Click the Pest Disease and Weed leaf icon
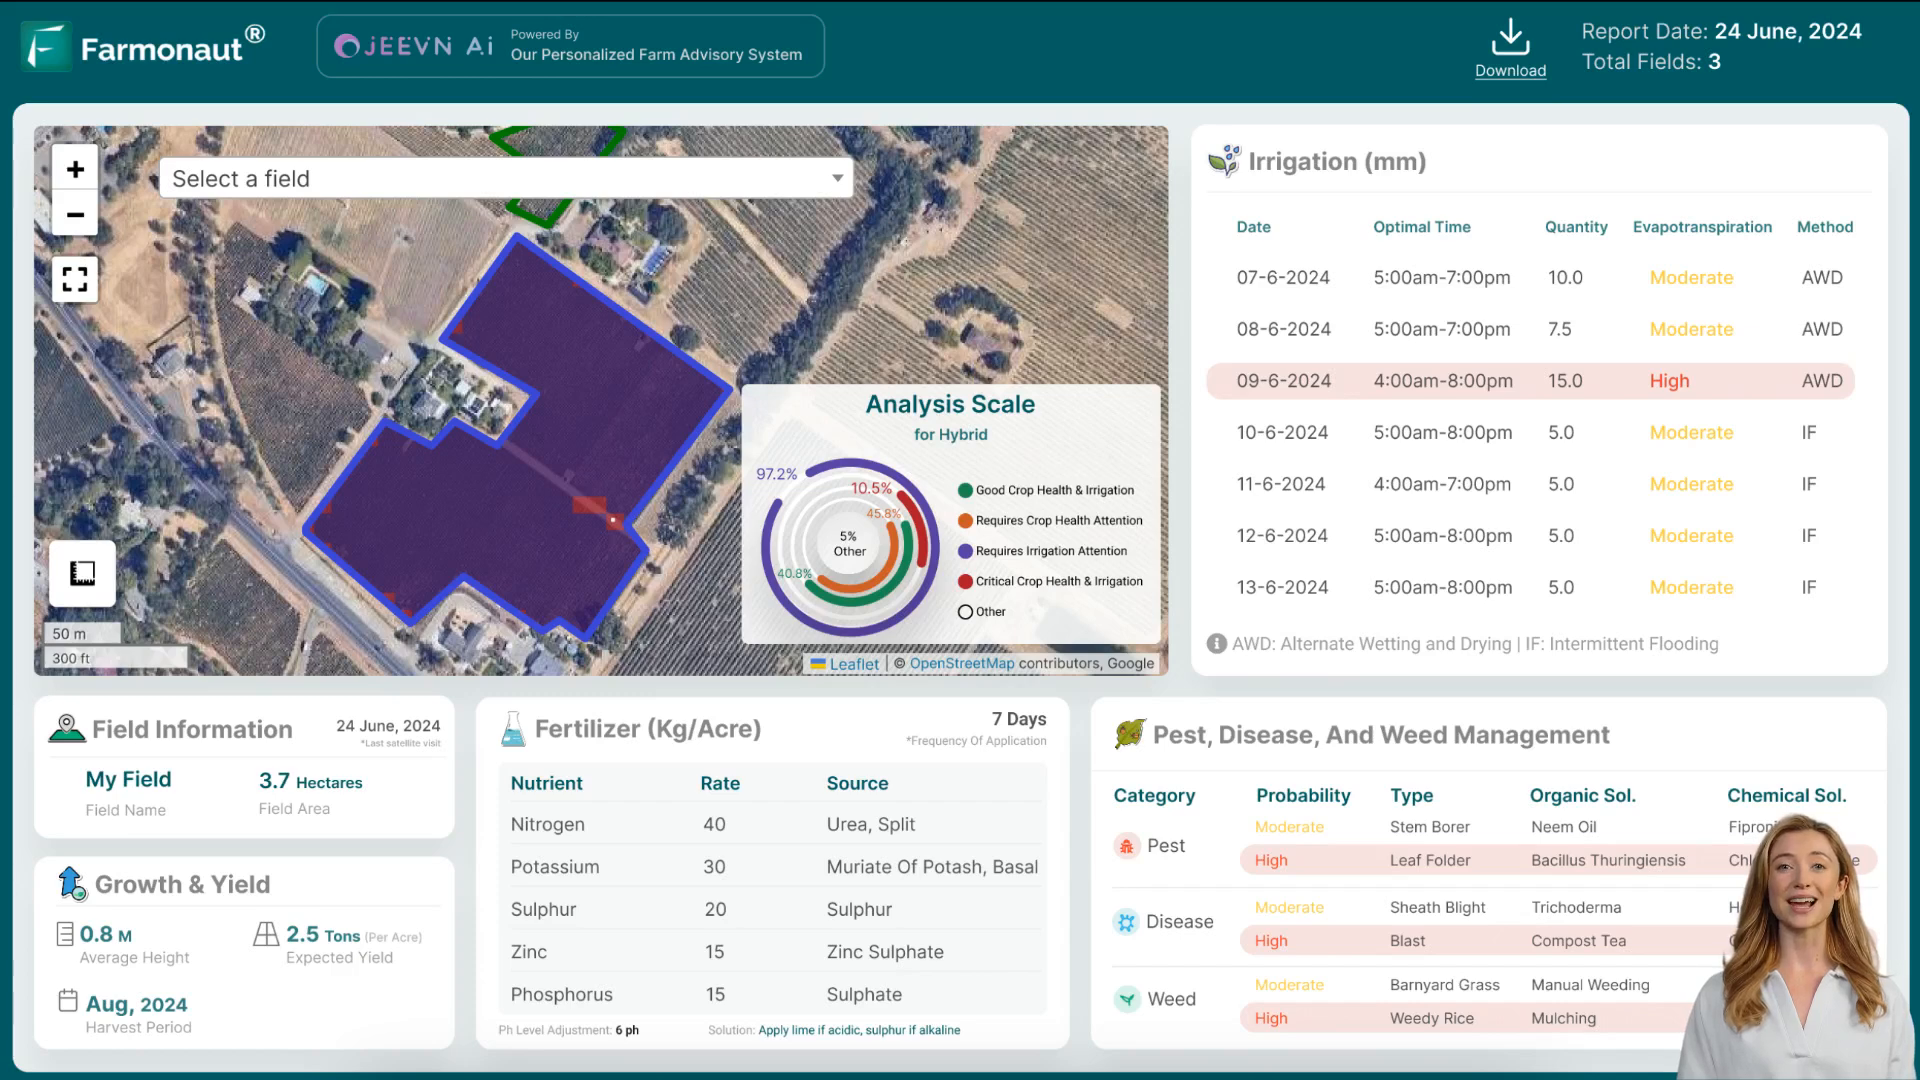1920x1080 pixels. [1129, 735]
